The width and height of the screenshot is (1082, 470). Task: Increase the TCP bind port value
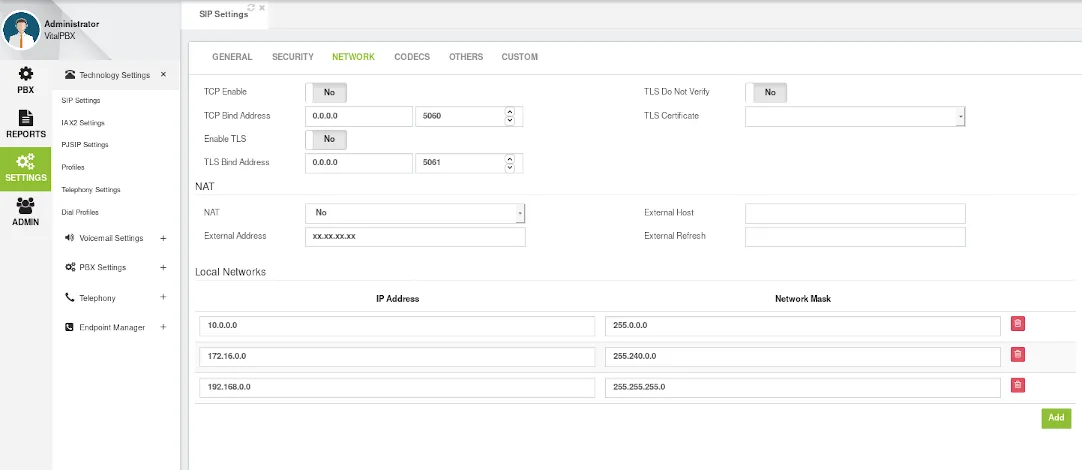(510, 112)
